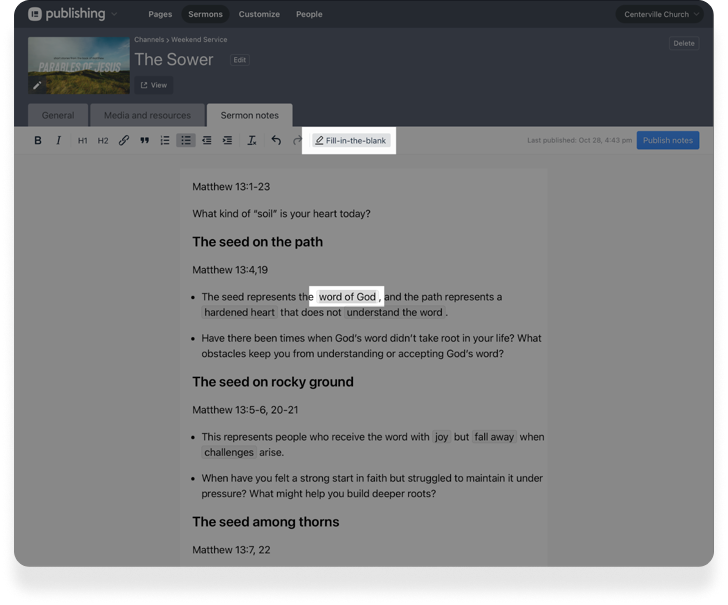Viewport: 728px width, 605px height.
Task: Click the Fill-in-the-blank toolbar button
Action: pos(351,140)
